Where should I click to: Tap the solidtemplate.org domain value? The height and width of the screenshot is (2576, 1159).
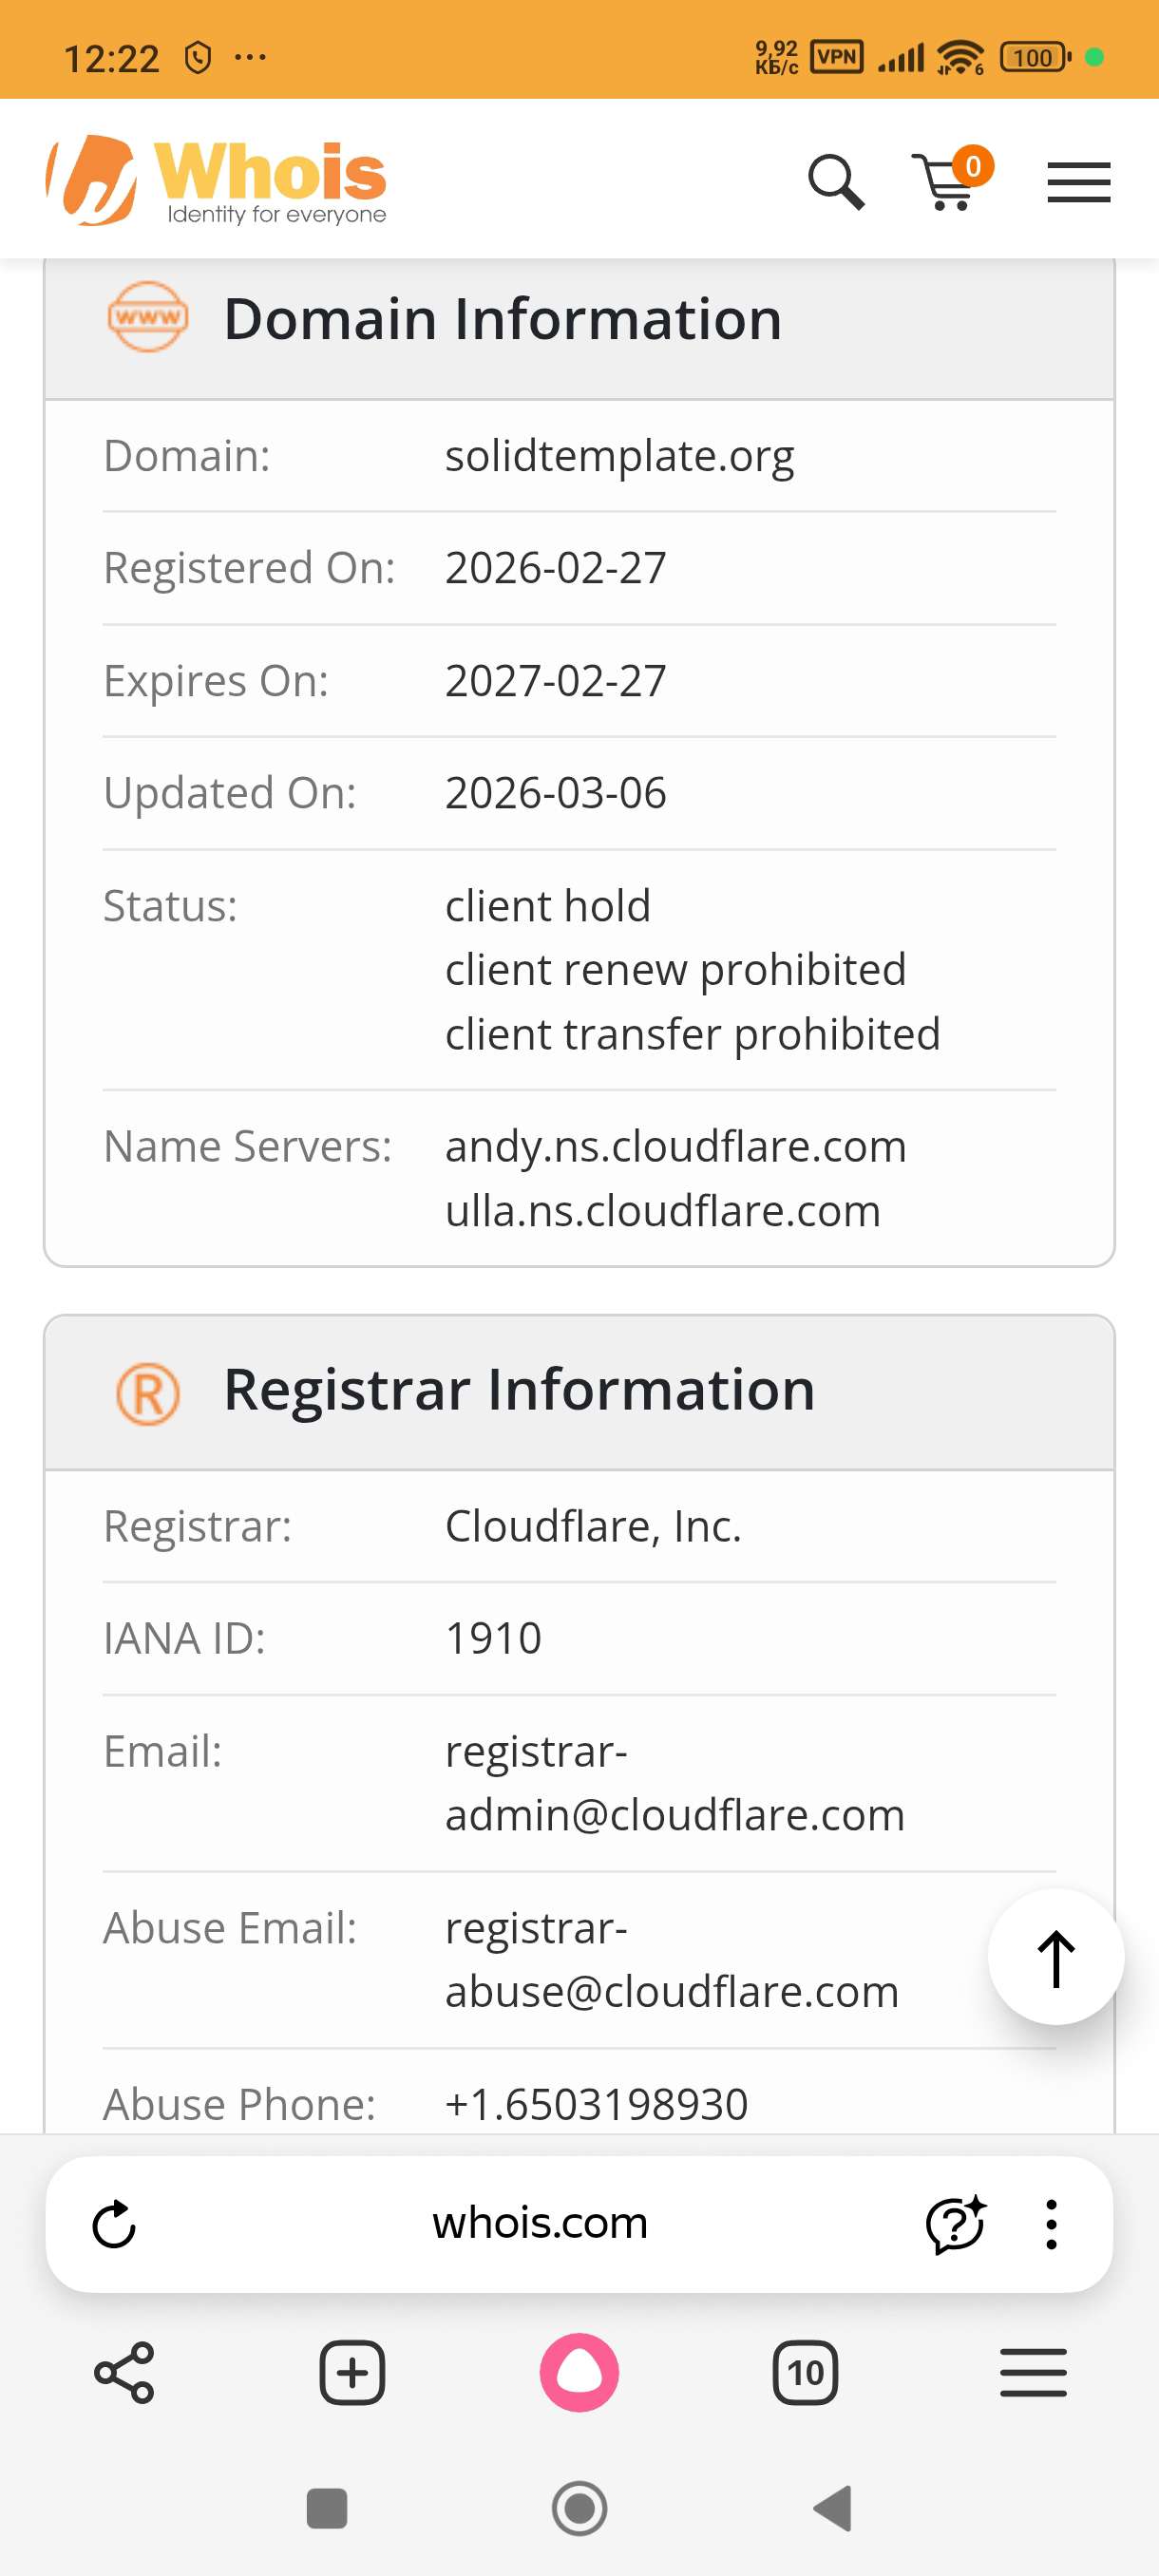point(619,455)
